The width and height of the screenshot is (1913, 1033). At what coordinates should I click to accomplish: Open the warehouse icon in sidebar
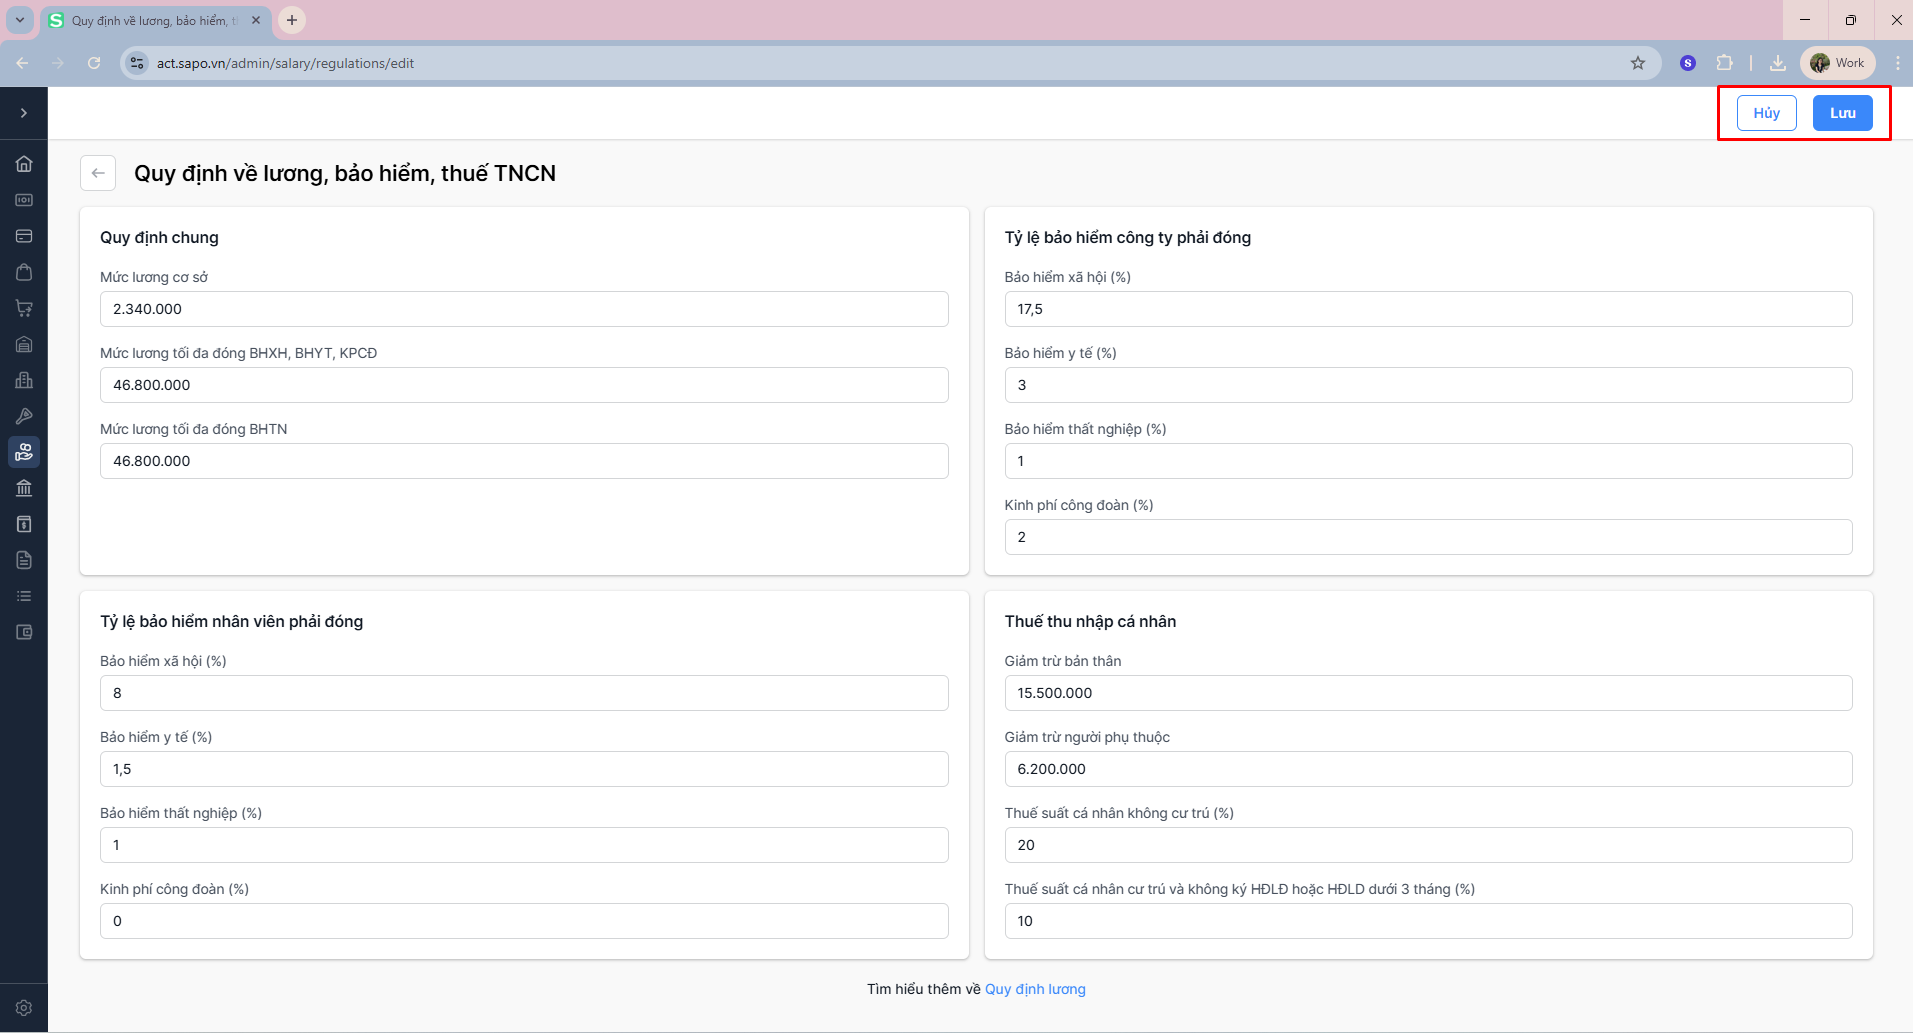(x=24, y=344)
